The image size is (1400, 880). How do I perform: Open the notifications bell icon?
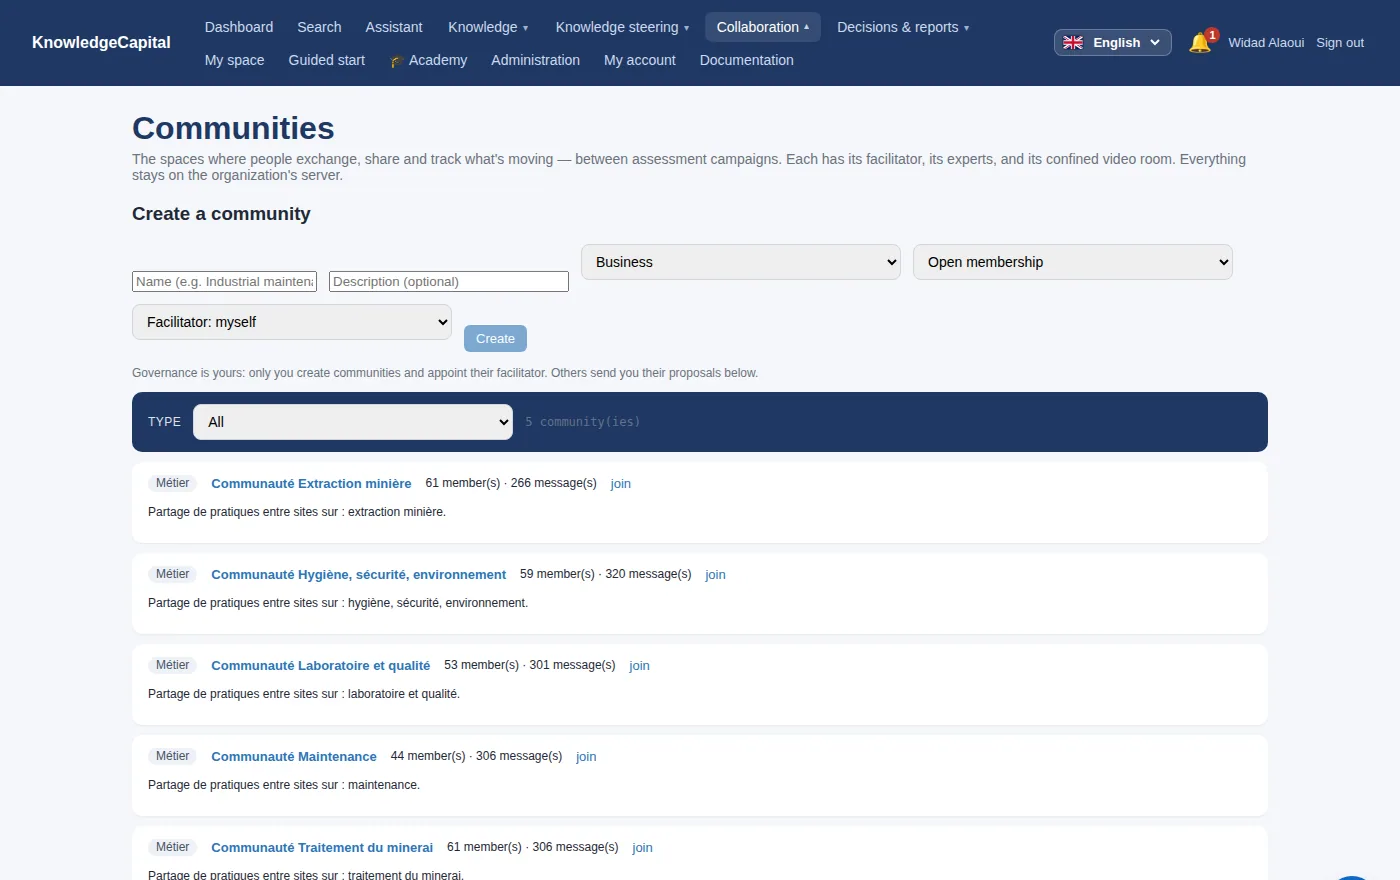click(x=1200, y=43)
